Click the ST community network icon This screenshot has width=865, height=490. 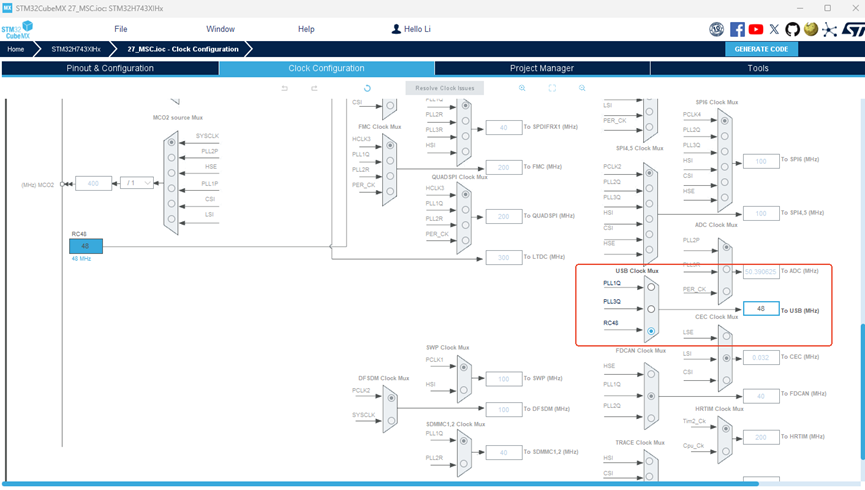[x=829, y=29]
